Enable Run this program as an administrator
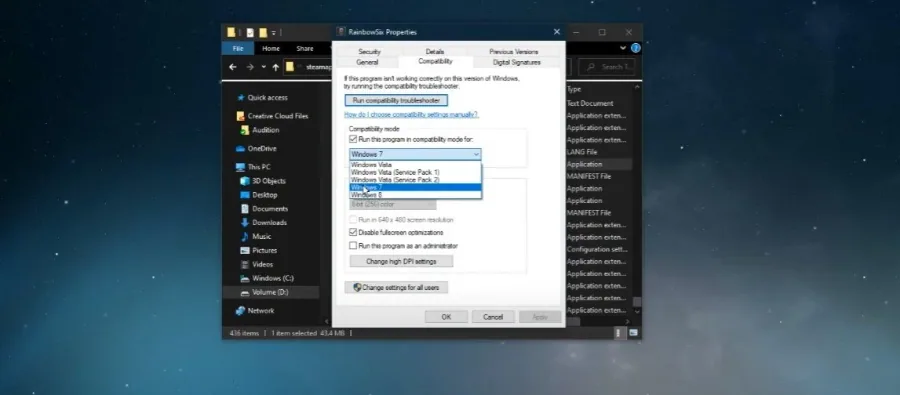This screenshot has width=900, height=395. tap(353, 246)
